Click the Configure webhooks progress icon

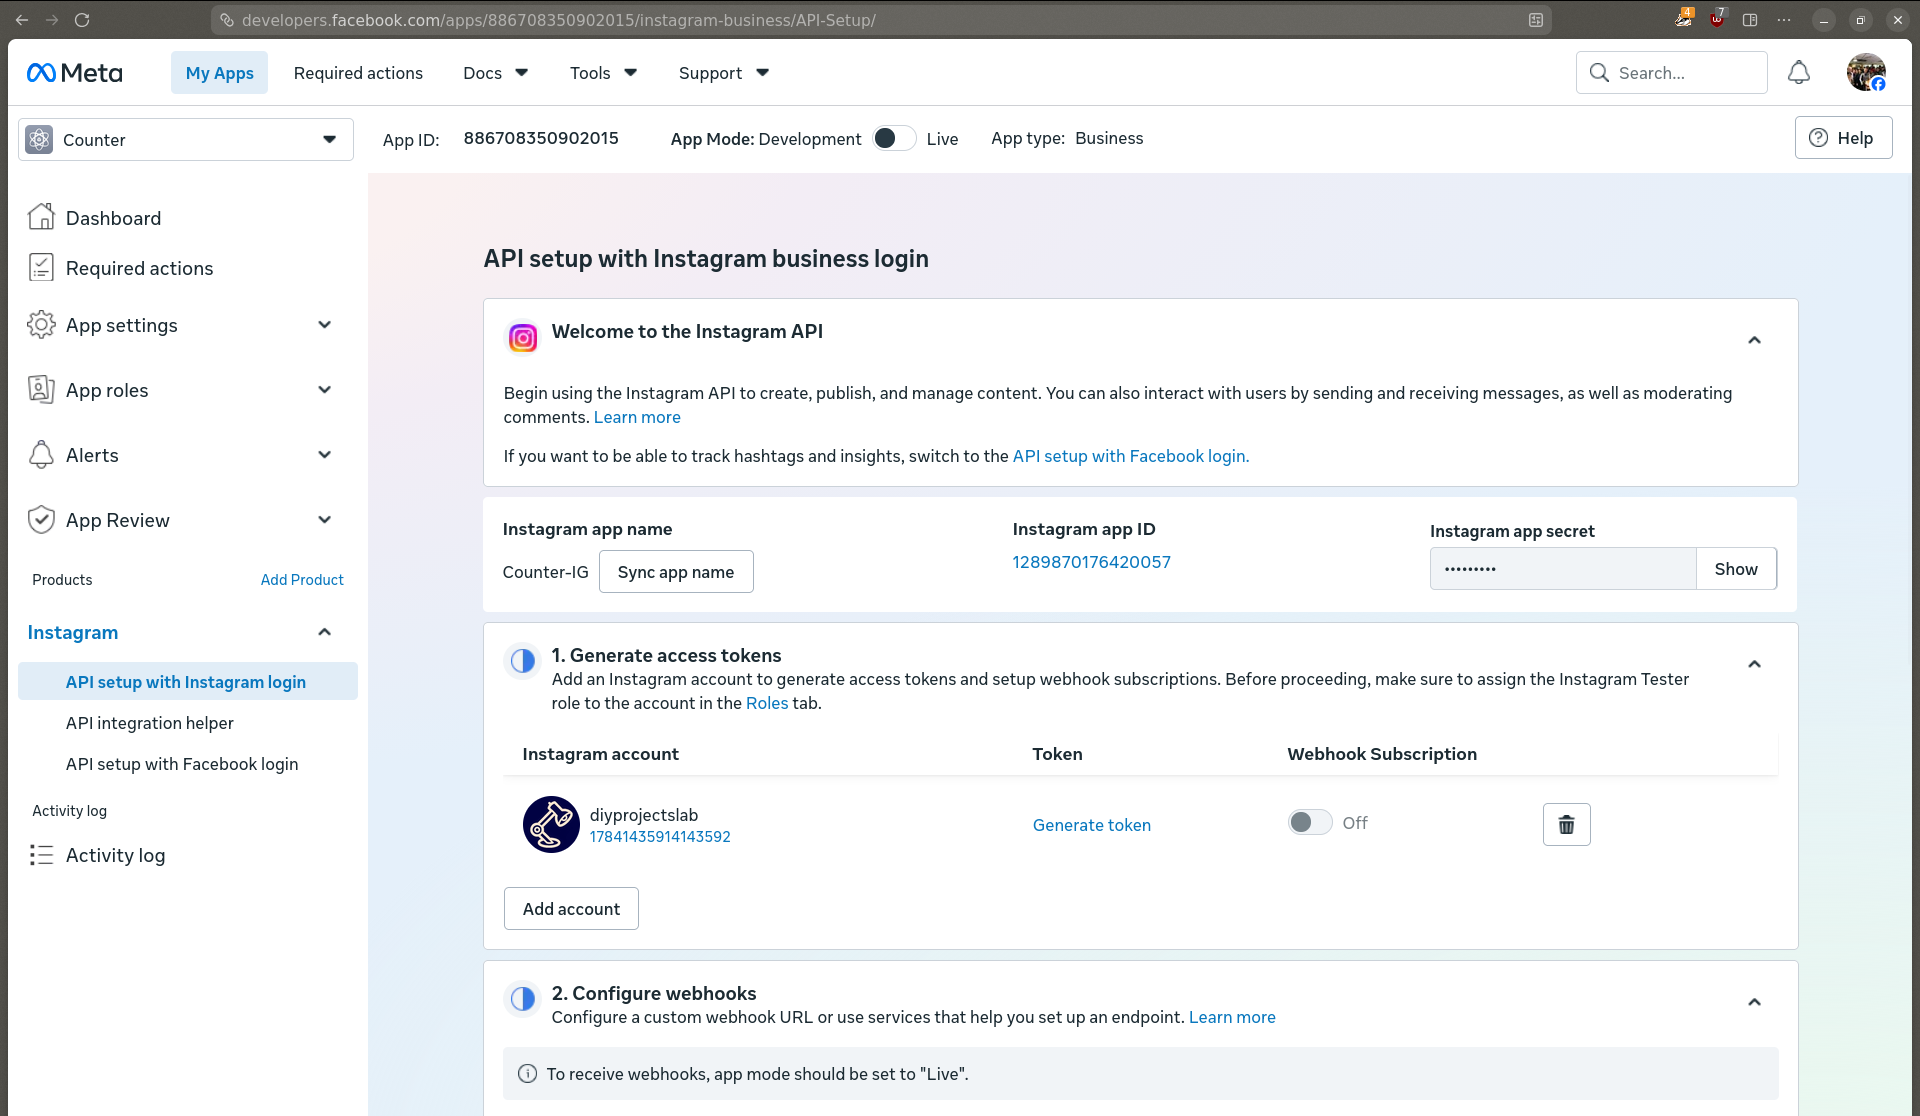(522, 998)
